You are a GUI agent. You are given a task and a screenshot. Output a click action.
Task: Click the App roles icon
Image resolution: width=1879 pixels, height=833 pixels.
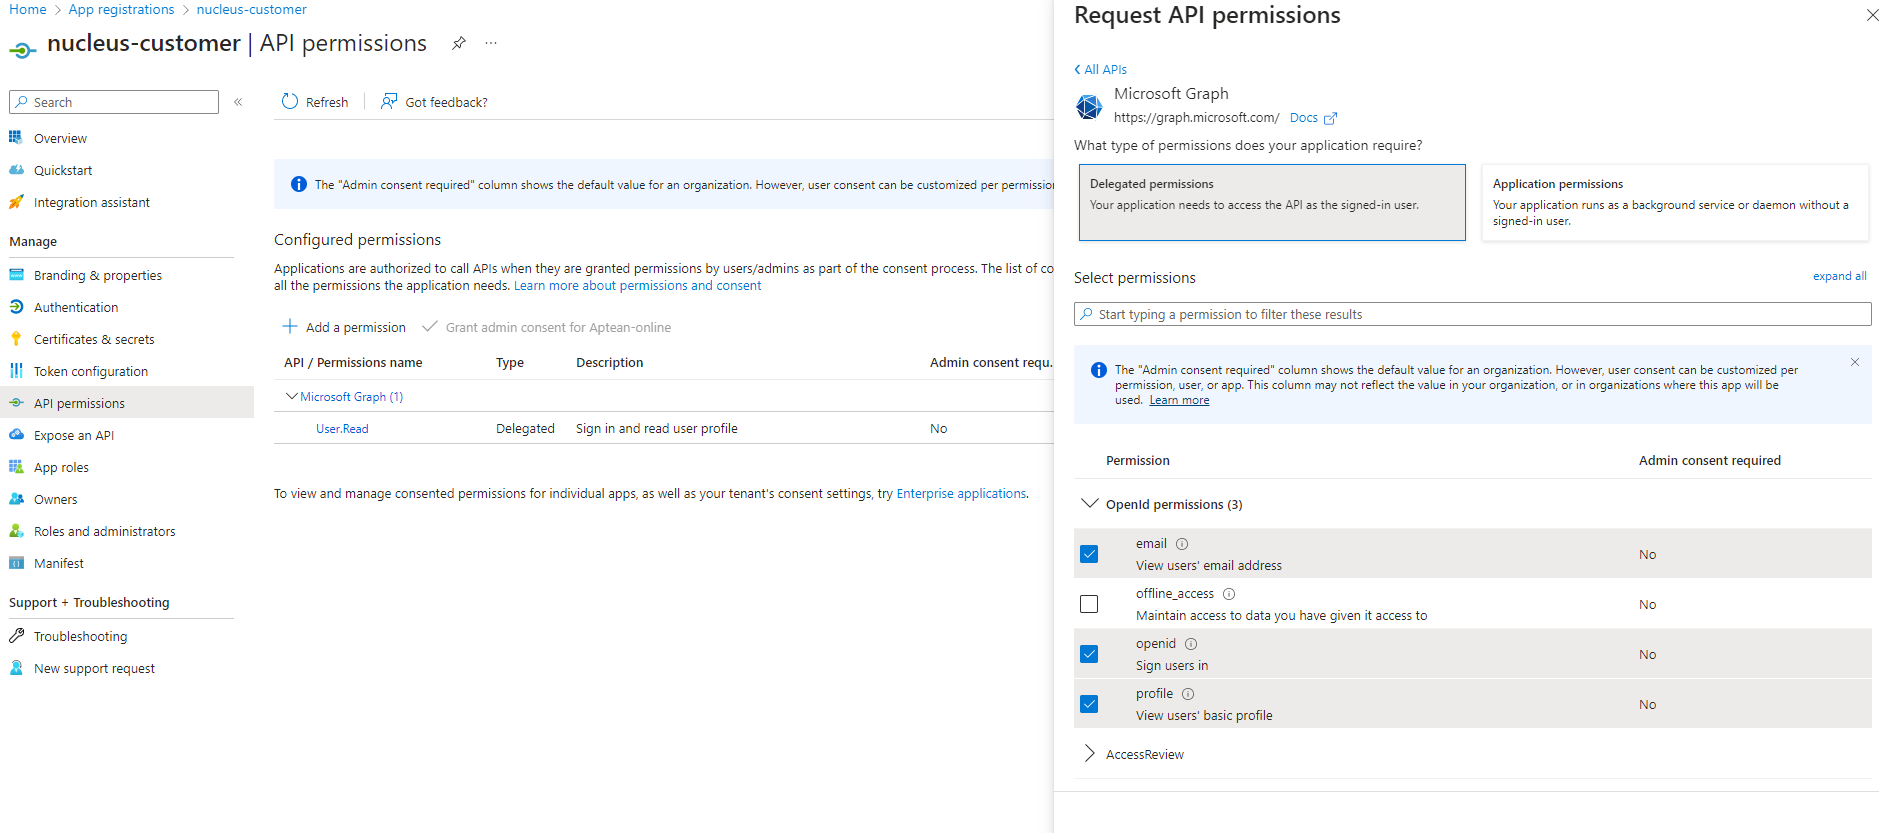tap(16, 467)
